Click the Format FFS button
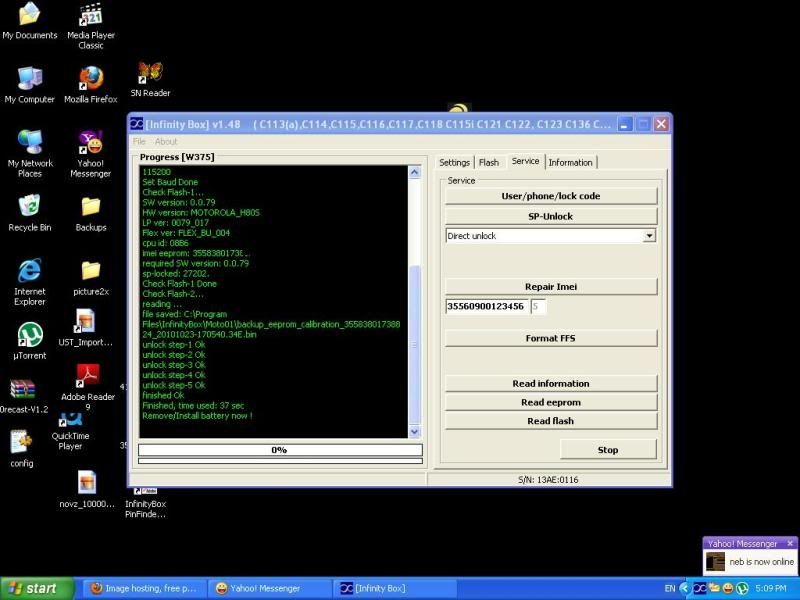 551,338
